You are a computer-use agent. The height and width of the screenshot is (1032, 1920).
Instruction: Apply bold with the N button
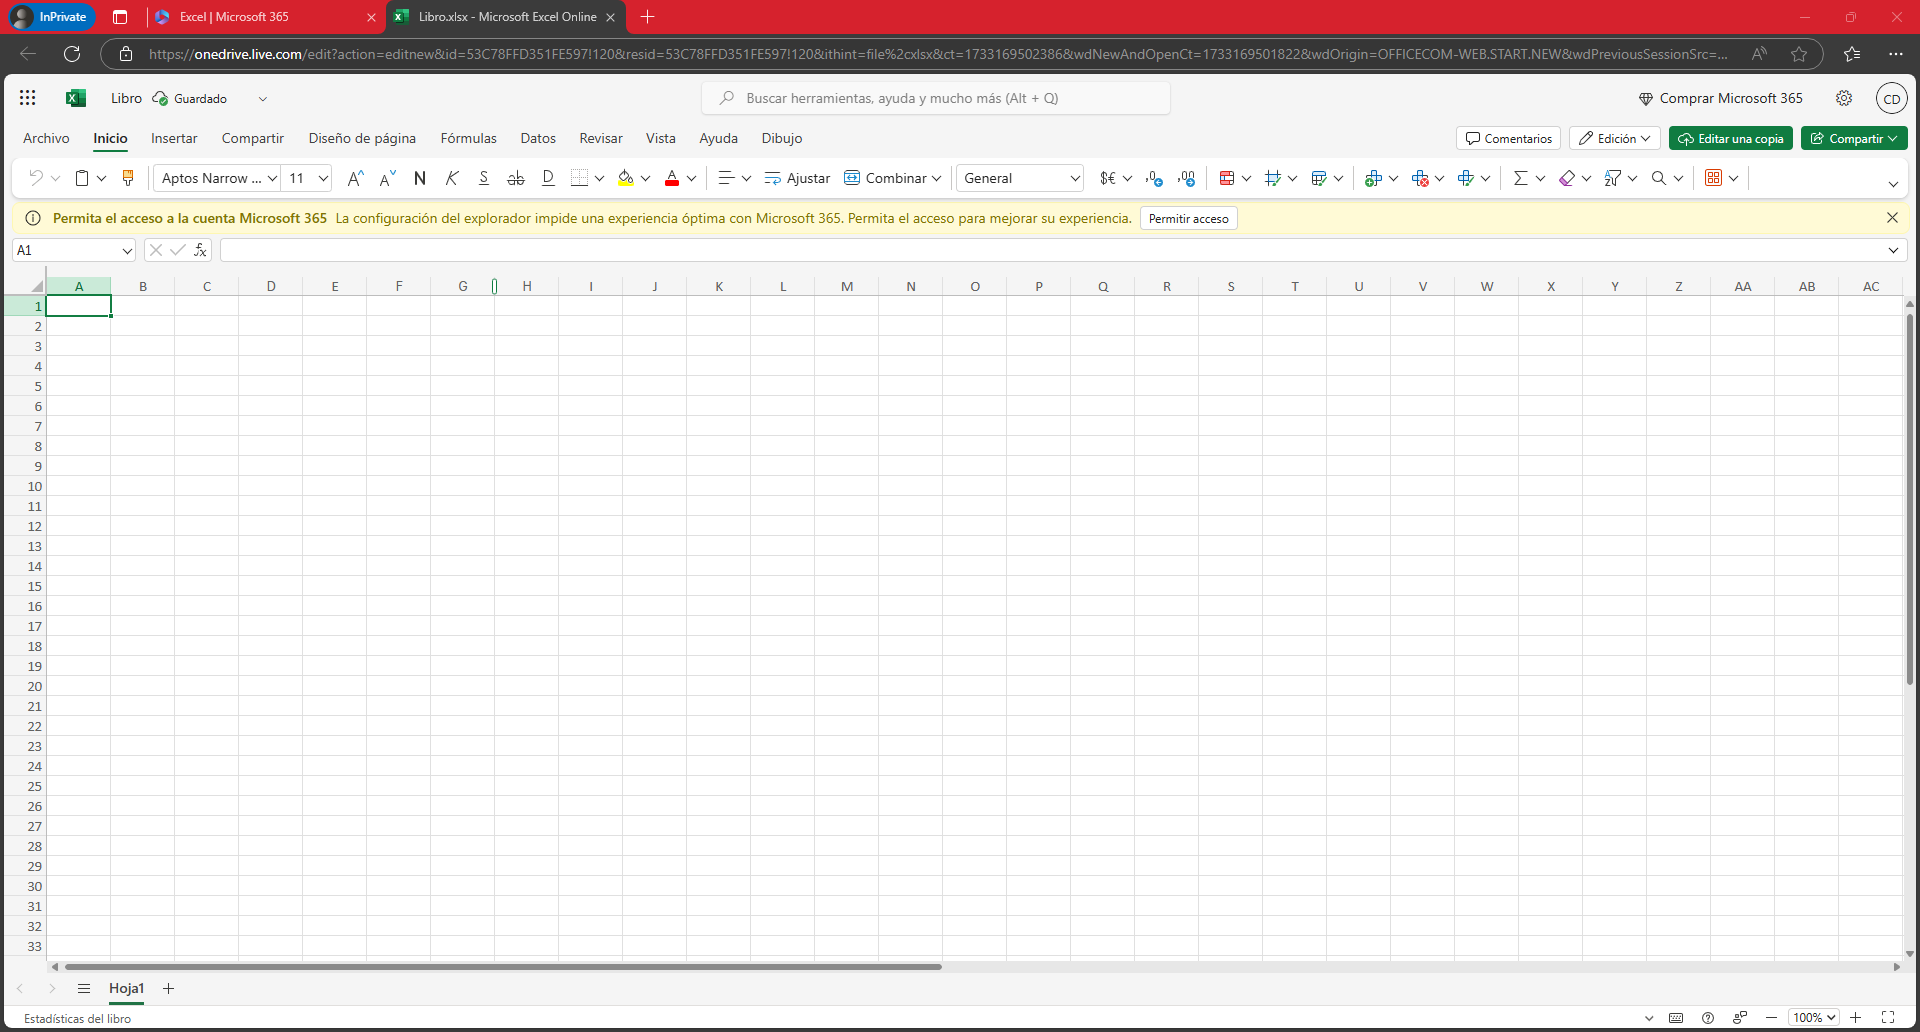(420, 178)
